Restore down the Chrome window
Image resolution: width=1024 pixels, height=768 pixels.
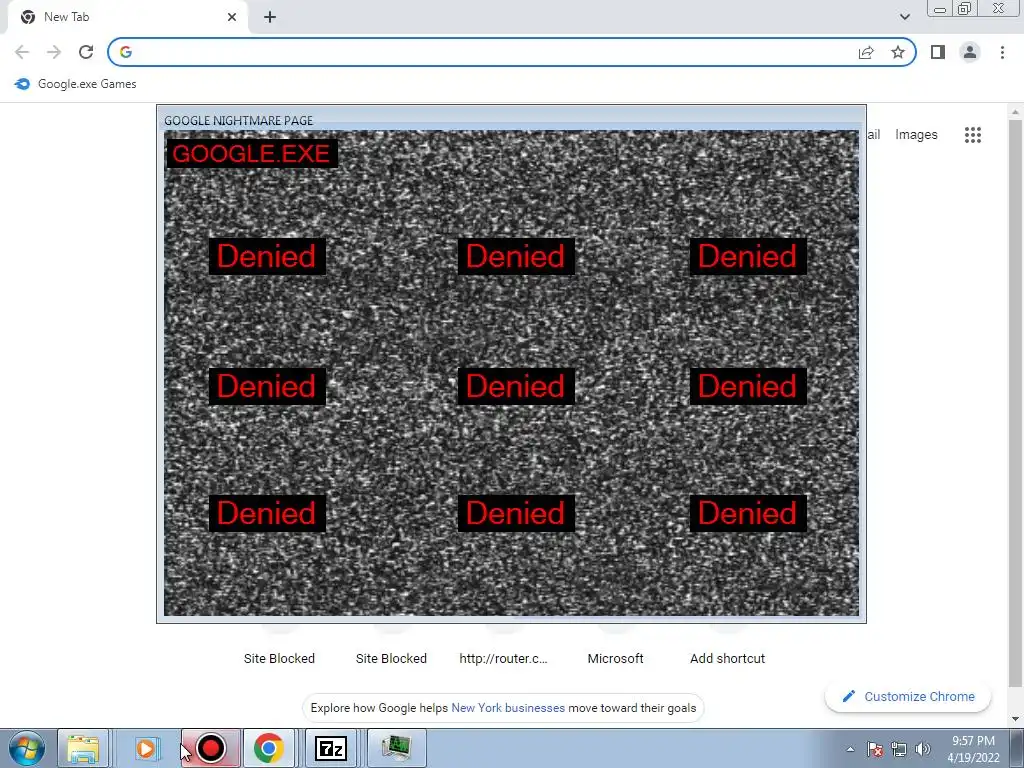tap(964, 9)
